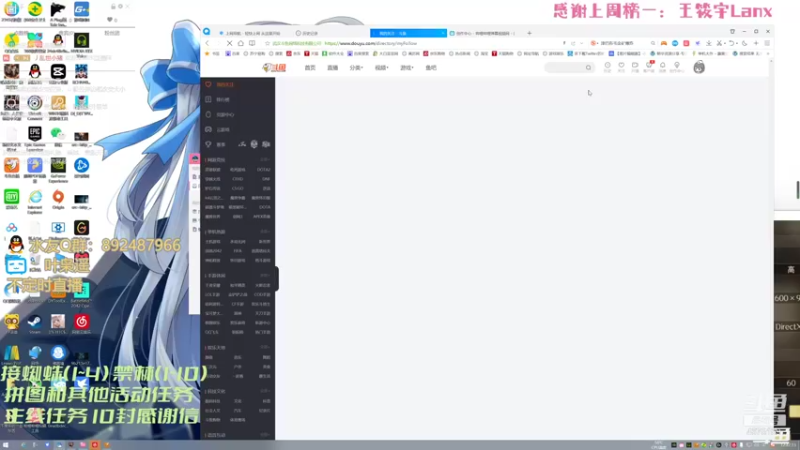Open Epic Games Launcher desktop icon

click(x=35, y=138)
